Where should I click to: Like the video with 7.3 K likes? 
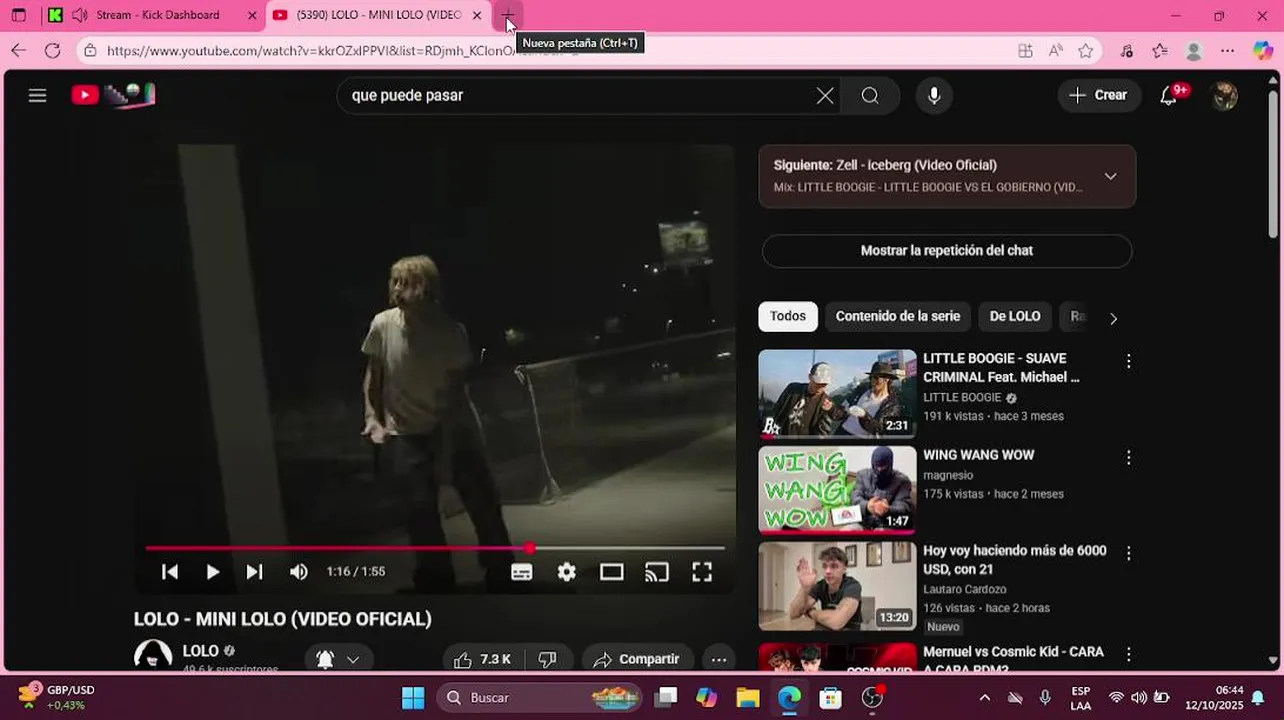[x=483, y=659]
